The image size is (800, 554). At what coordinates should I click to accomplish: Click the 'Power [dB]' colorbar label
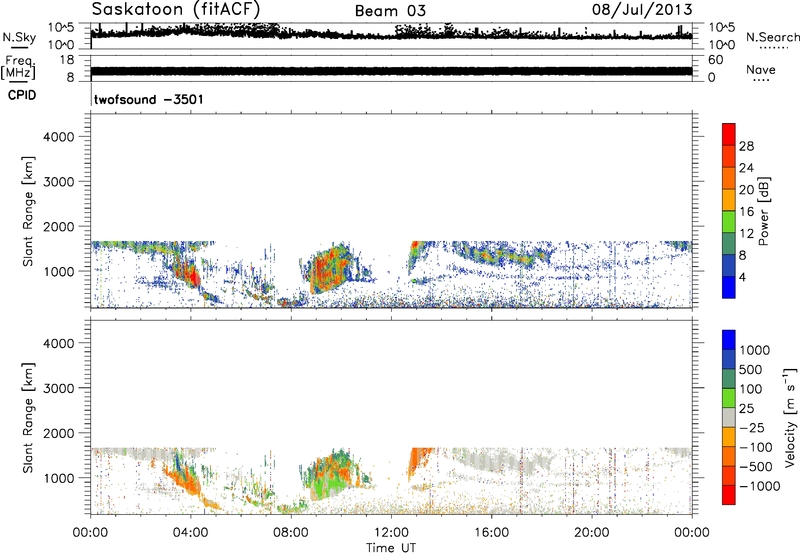click(x=763, y=211)
